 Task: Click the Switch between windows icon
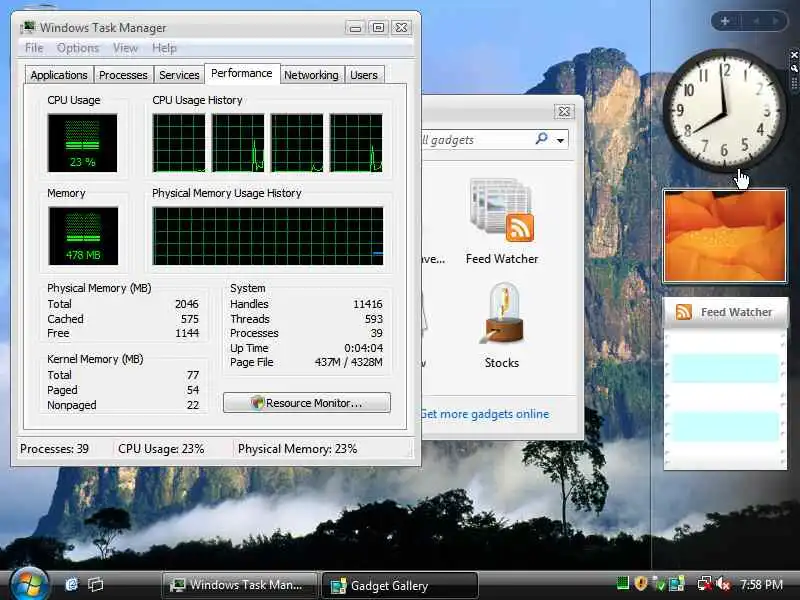(95, 584)
